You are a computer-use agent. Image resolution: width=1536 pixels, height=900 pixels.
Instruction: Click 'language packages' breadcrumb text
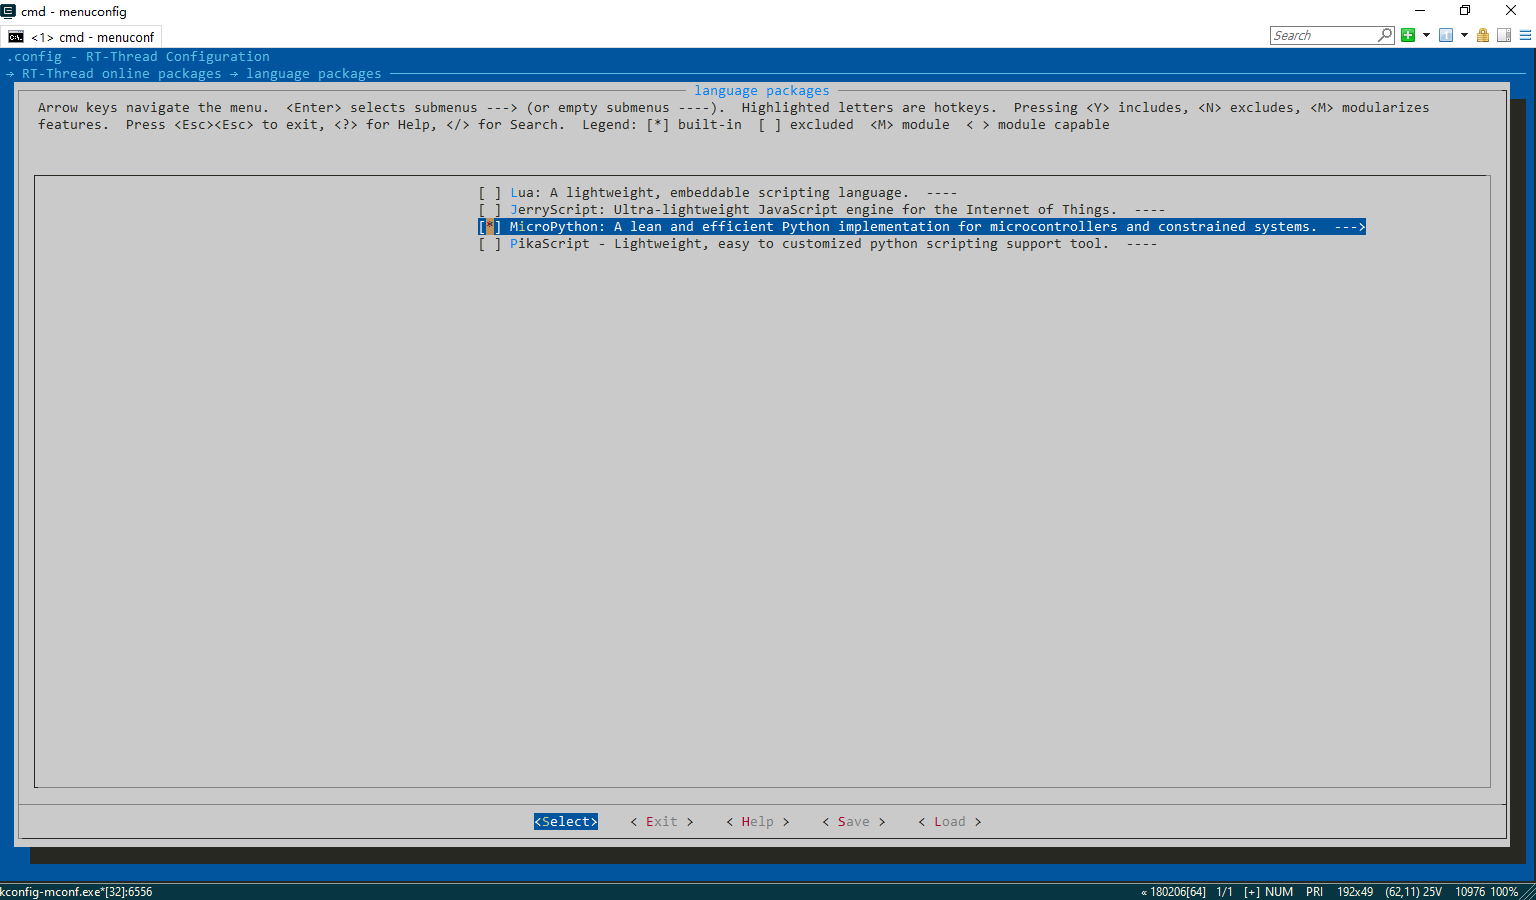314,73
